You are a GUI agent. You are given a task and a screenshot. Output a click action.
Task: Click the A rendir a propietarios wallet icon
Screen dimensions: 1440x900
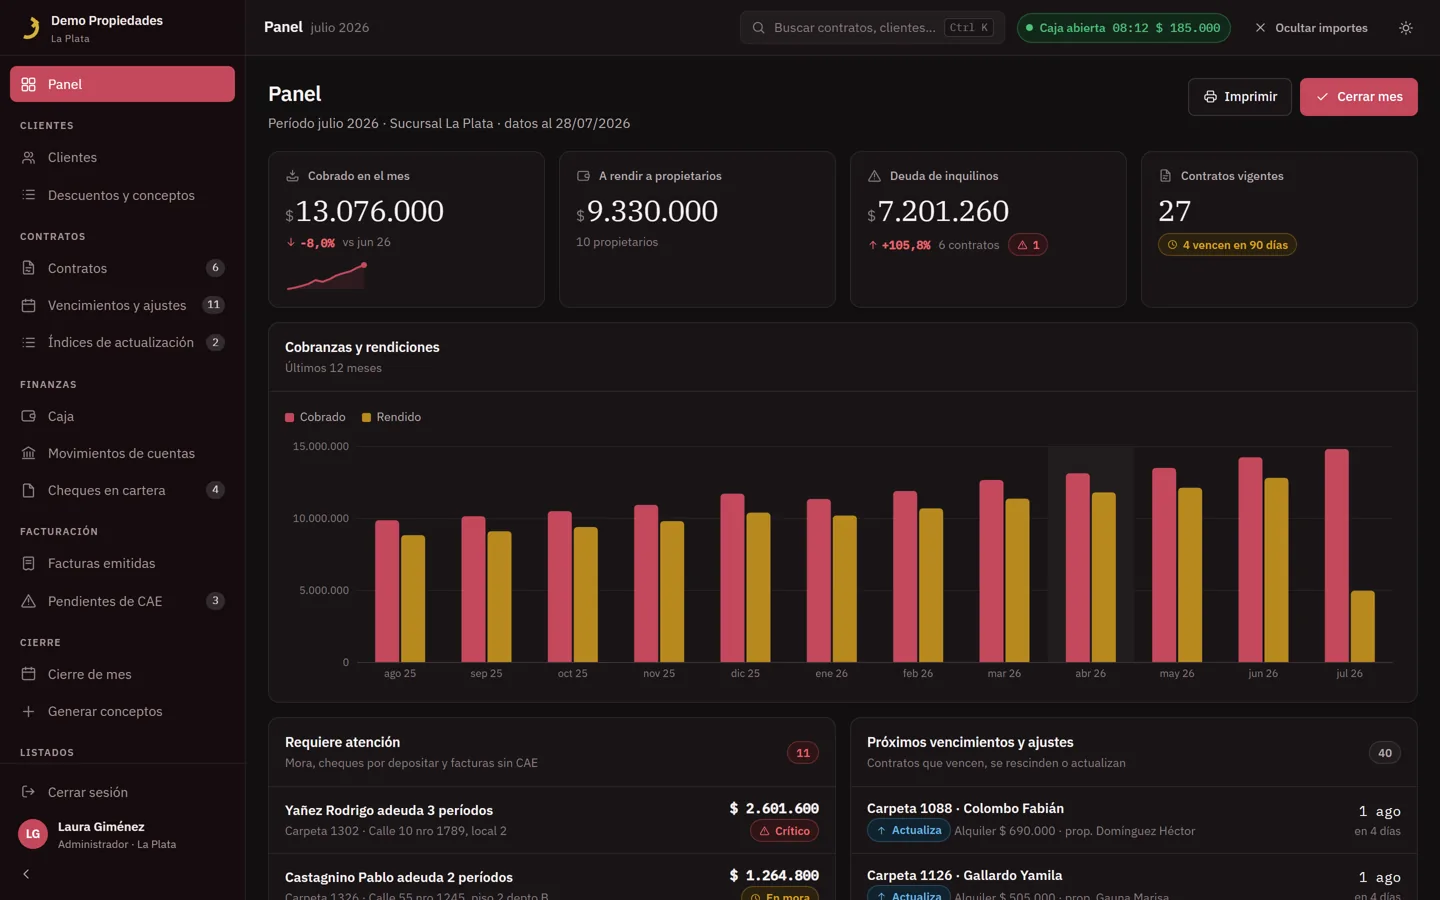[583, 176]
